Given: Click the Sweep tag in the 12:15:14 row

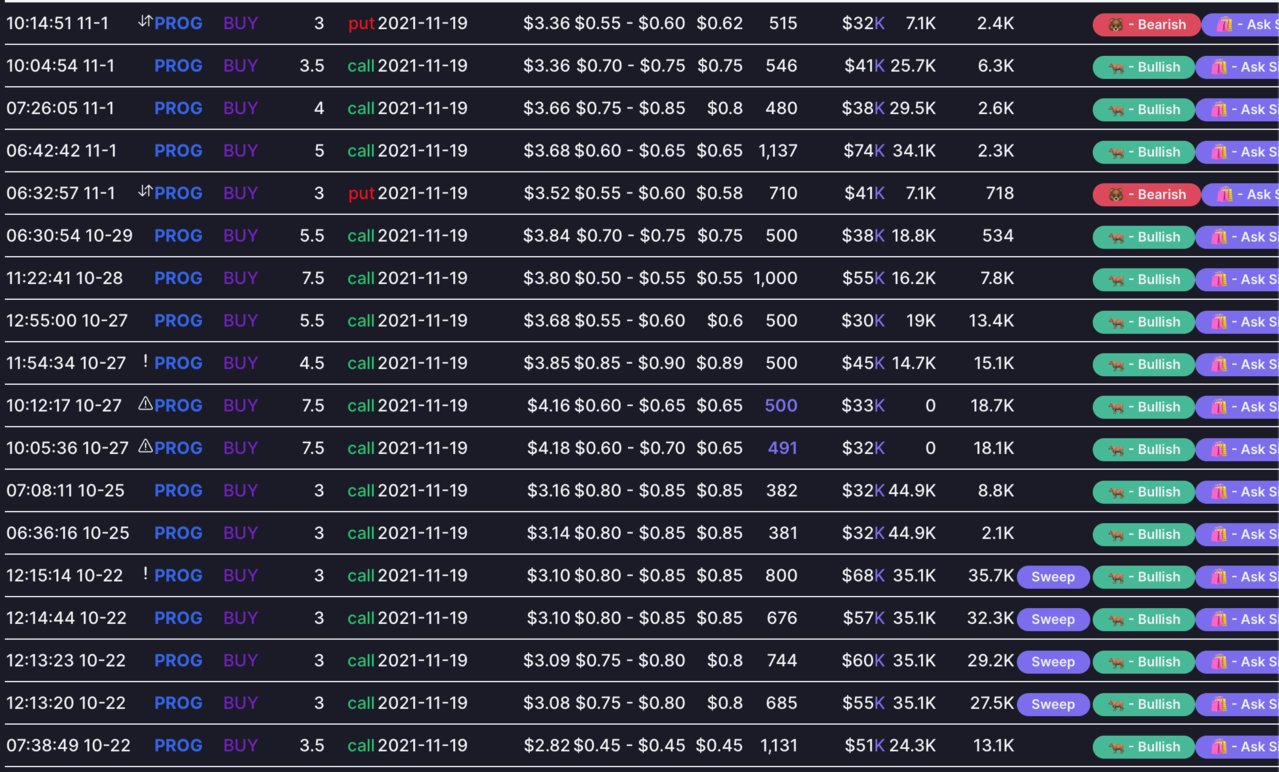Looking at the screenshot, I should (x=1053, y=577).
